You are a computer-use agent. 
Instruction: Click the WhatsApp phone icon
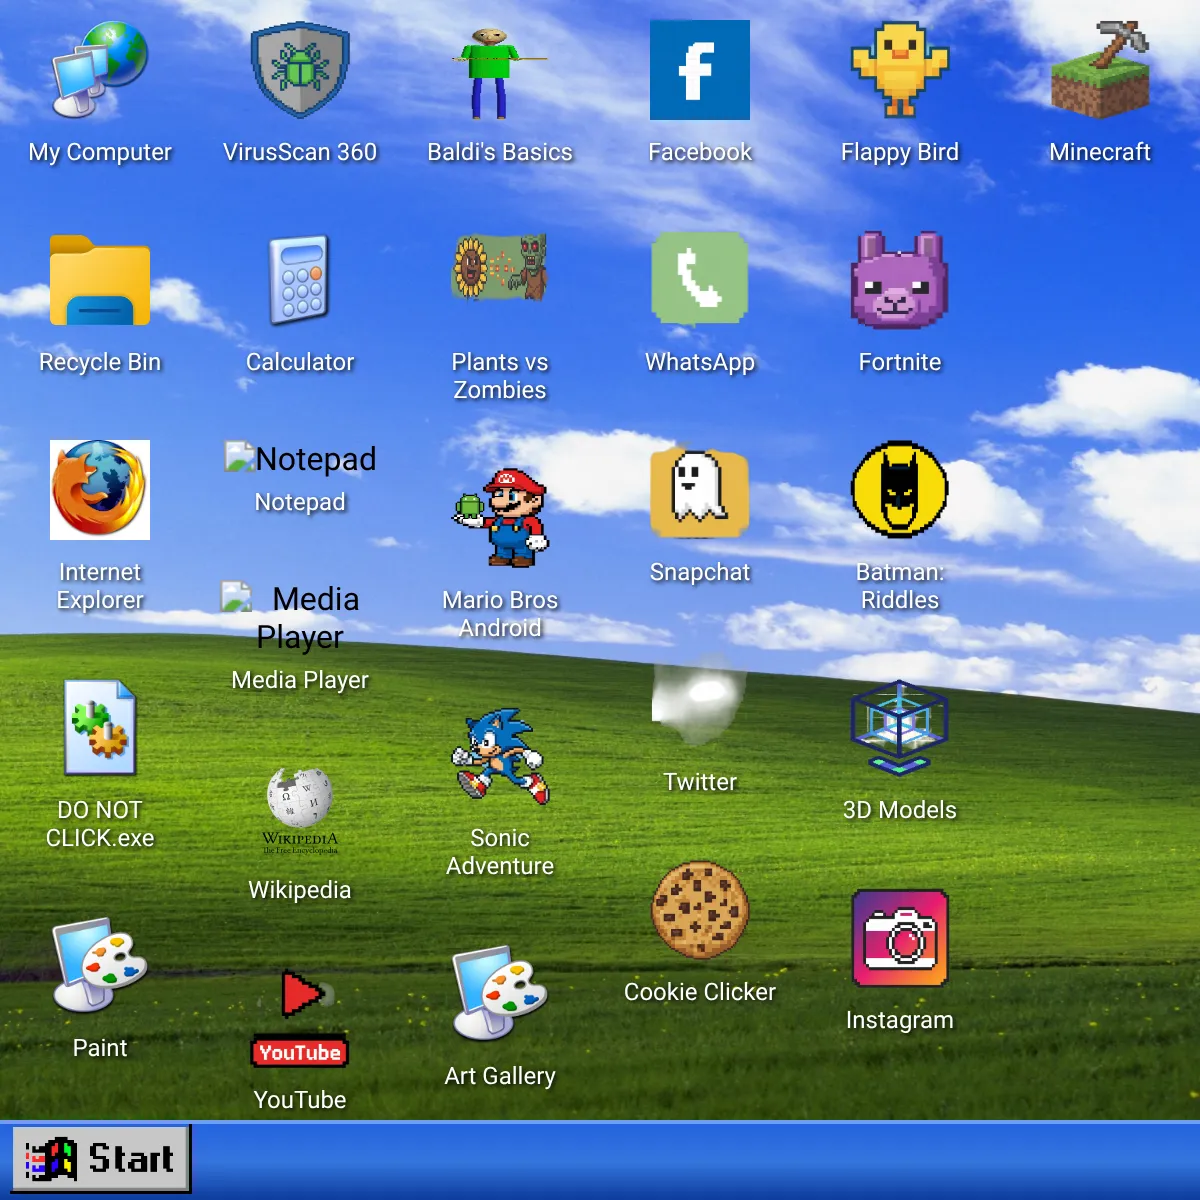click(x=700, y=280)
